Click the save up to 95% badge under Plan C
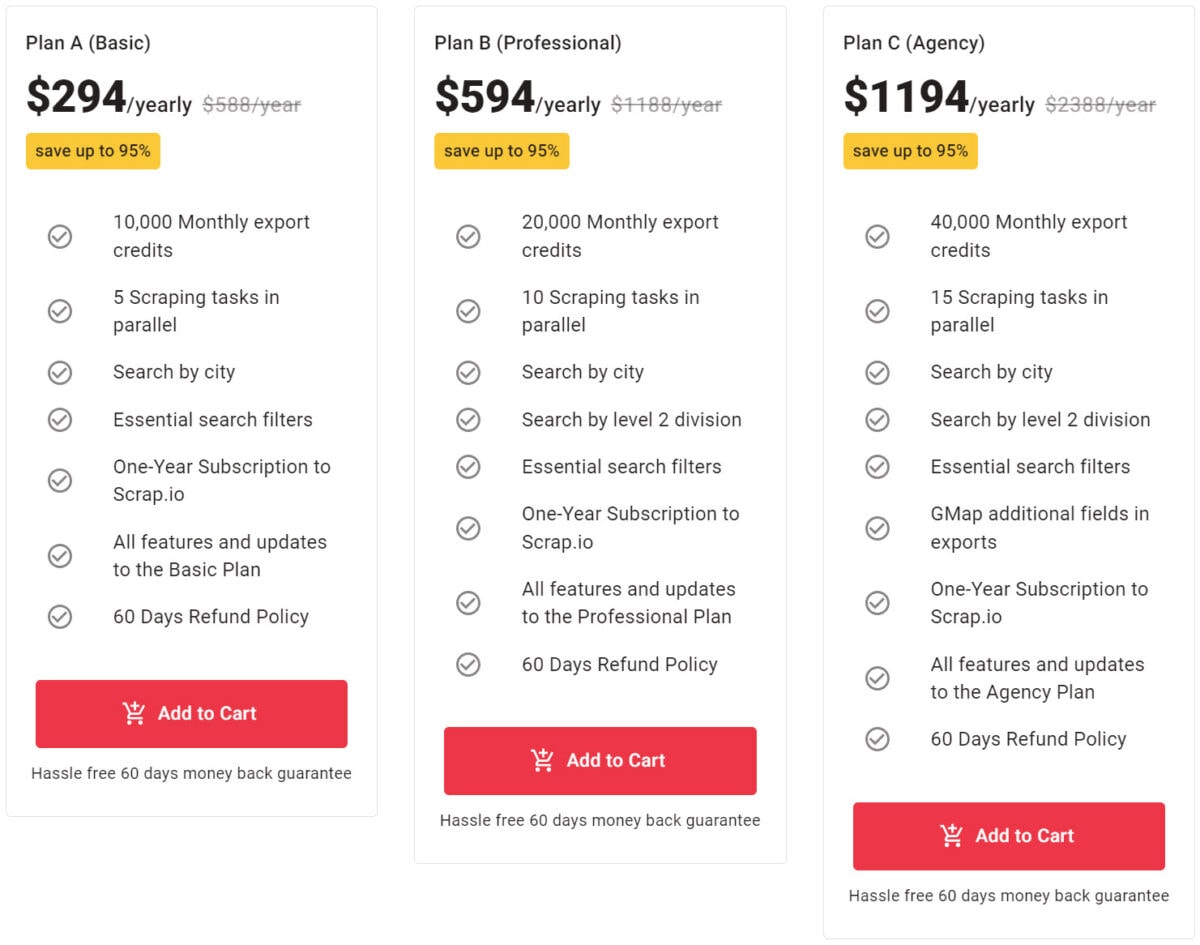This screenshot has width=1200, height=945. click(x=910, y=151)
